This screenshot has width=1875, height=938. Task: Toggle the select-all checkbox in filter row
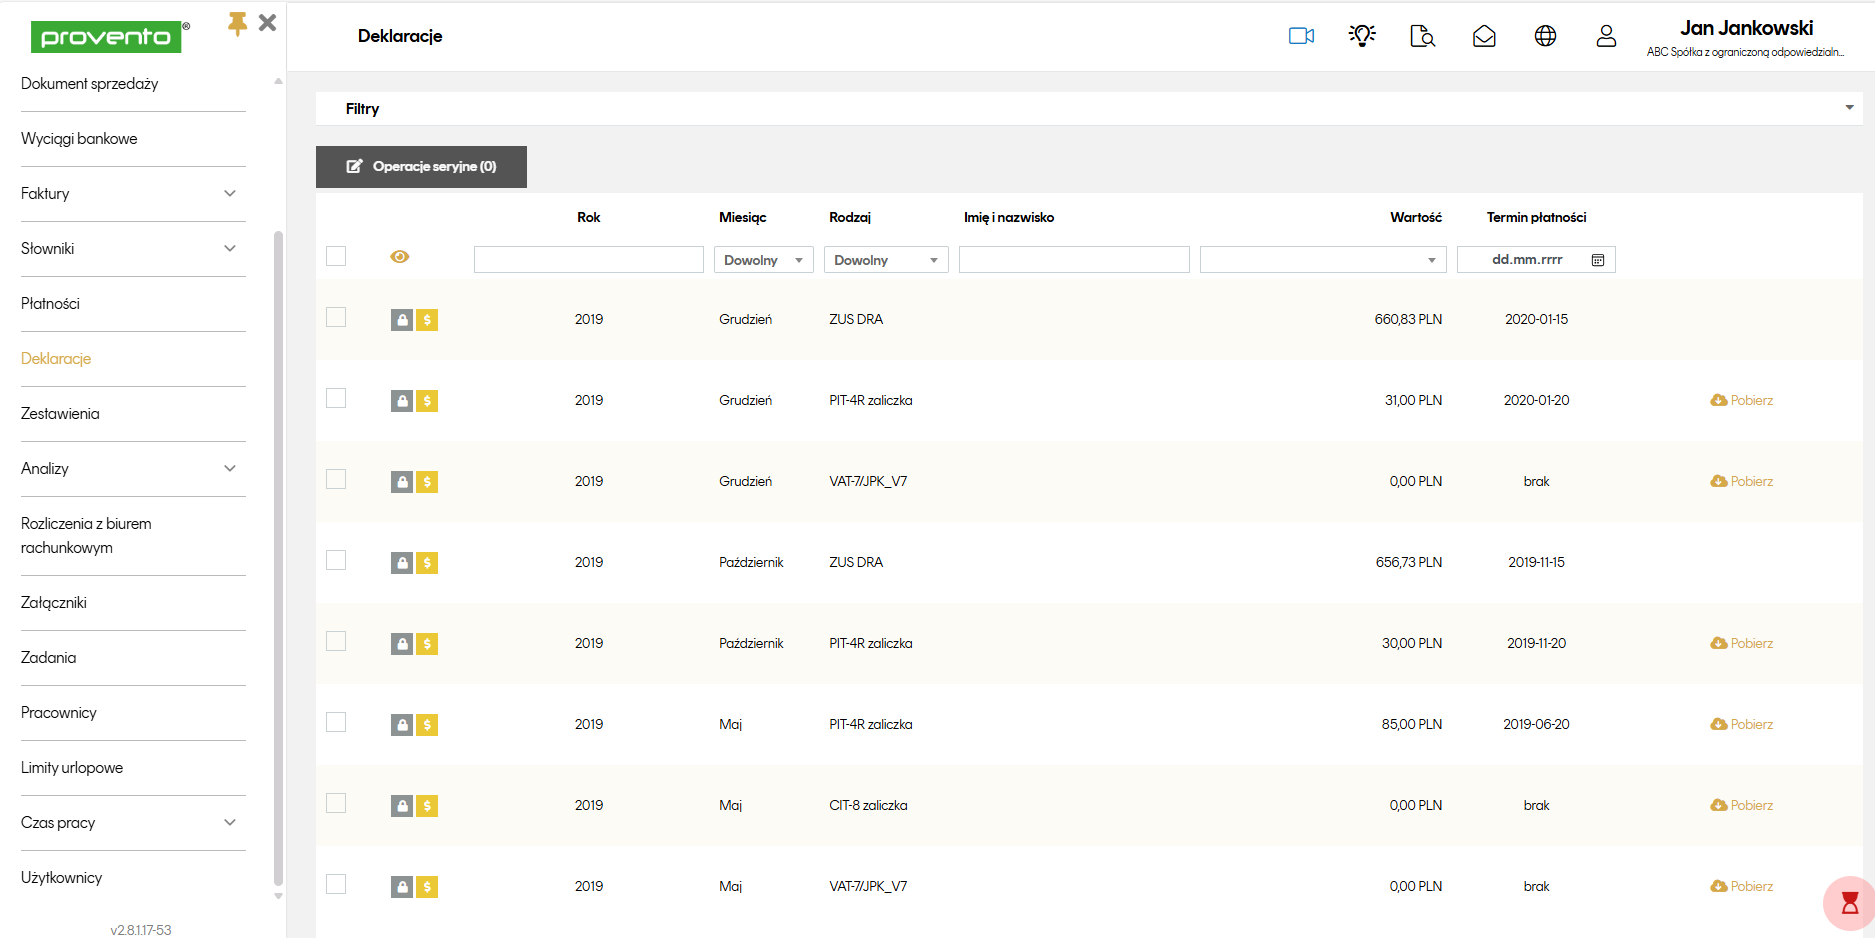pos(336,257)
